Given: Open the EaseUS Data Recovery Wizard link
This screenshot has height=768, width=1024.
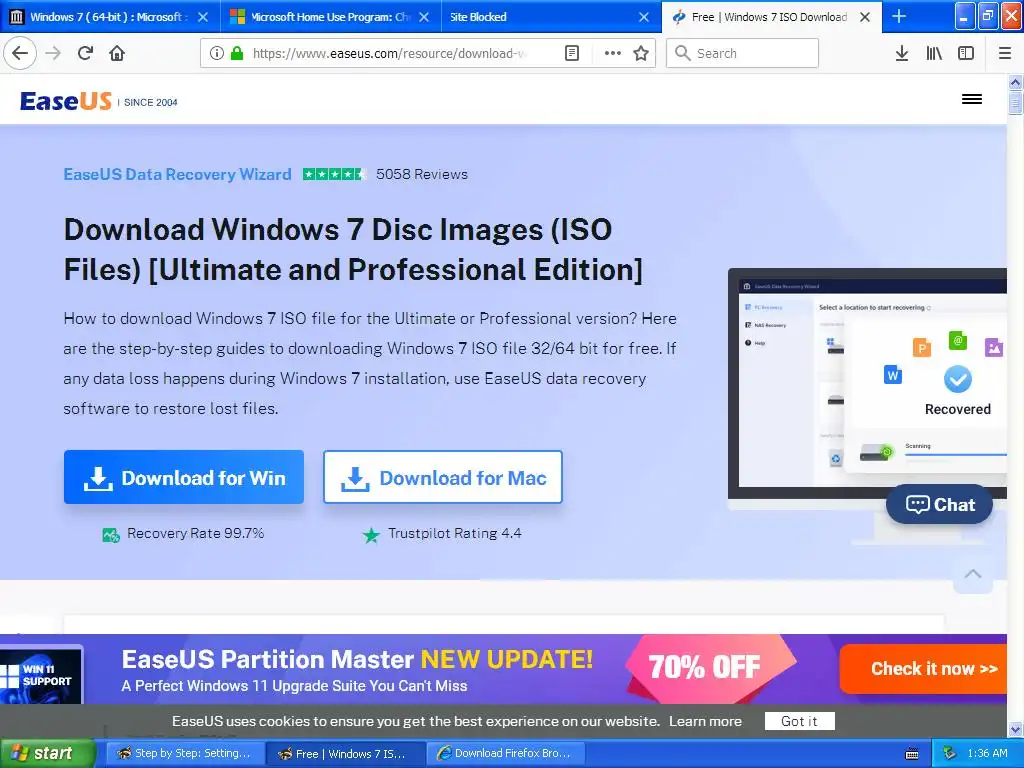Looking at the screenshot, I should point(177,174).
